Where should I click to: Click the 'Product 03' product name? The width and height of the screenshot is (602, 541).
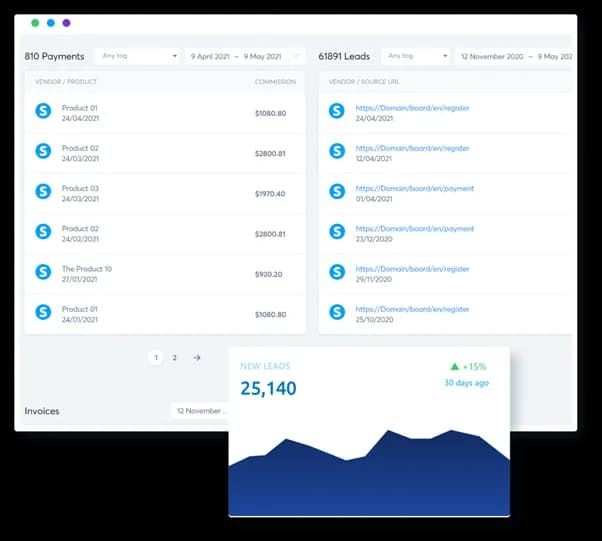point(80,189)
